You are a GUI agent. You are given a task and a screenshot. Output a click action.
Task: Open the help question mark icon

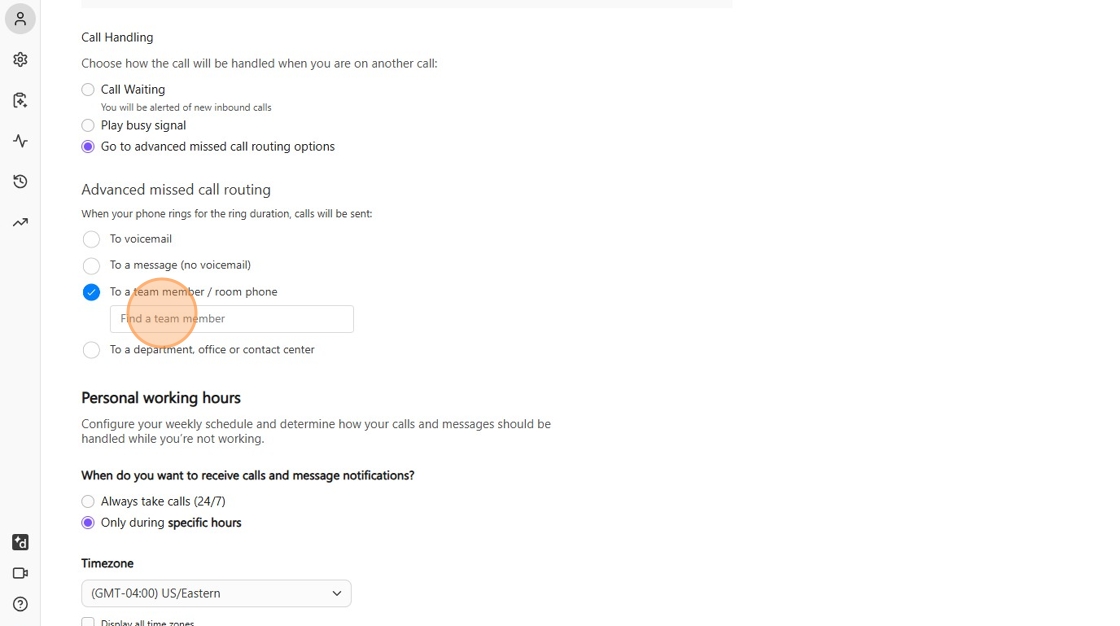[x=20, y=604]
